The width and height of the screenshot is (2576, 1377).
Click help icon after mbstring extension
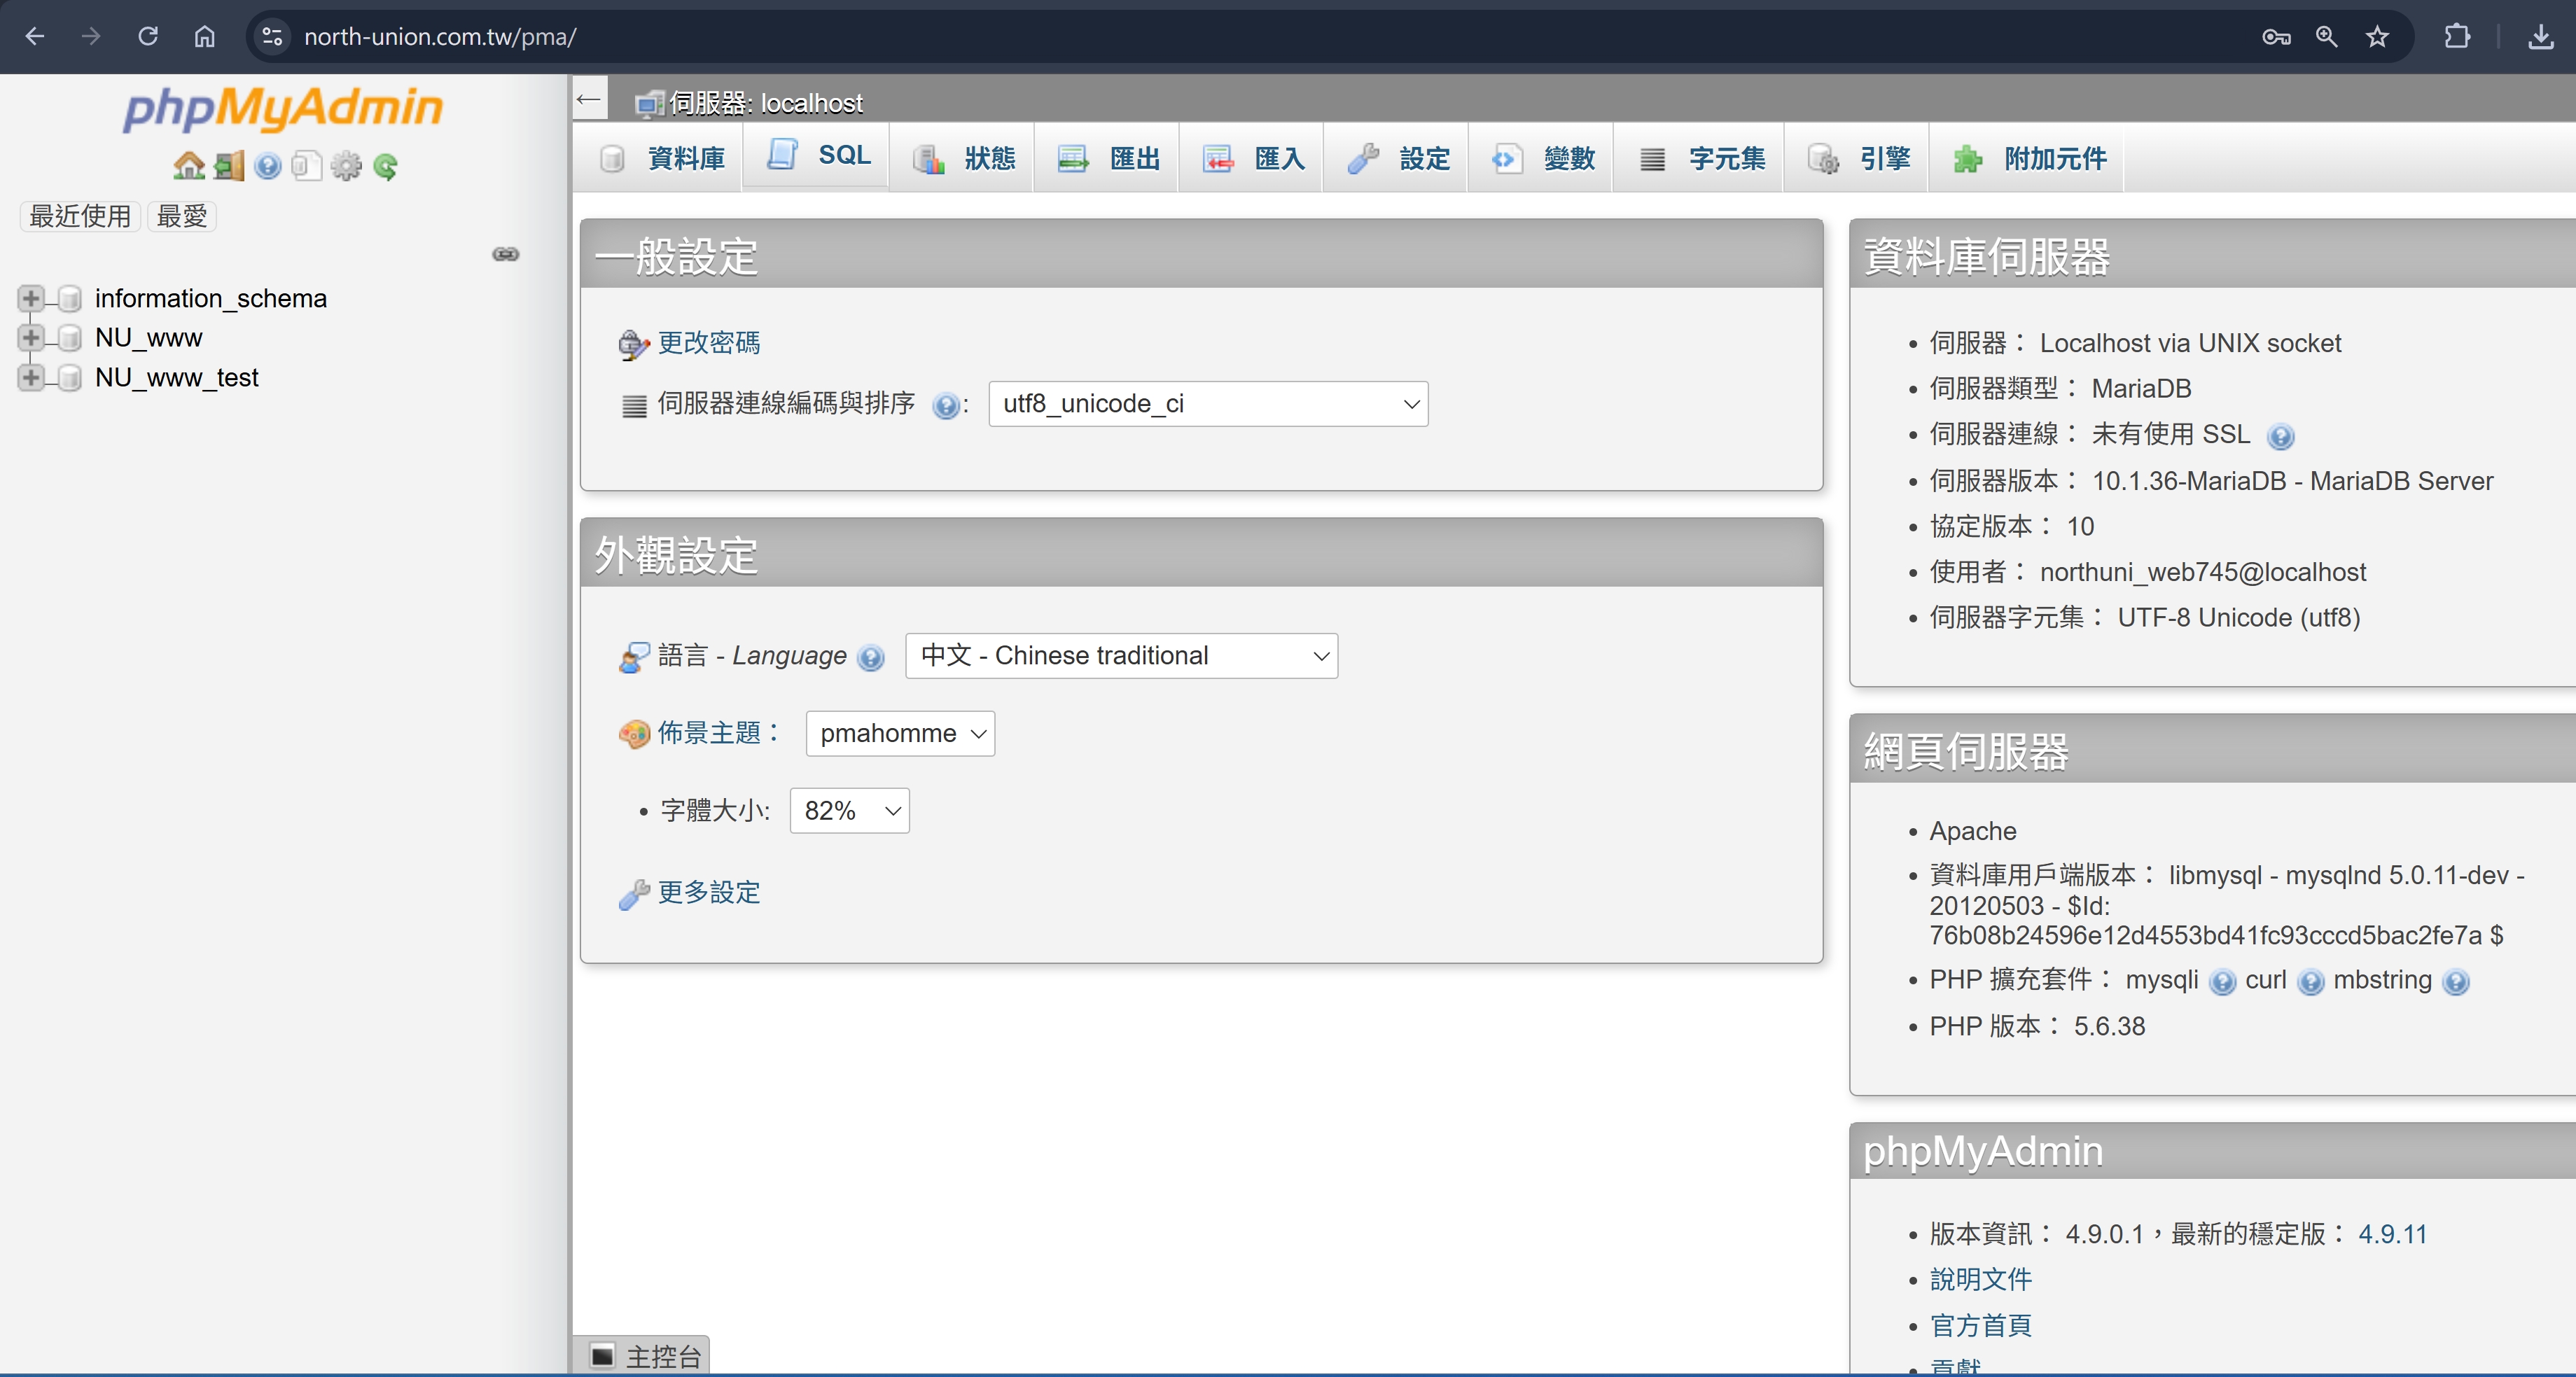pos(2456,982)
